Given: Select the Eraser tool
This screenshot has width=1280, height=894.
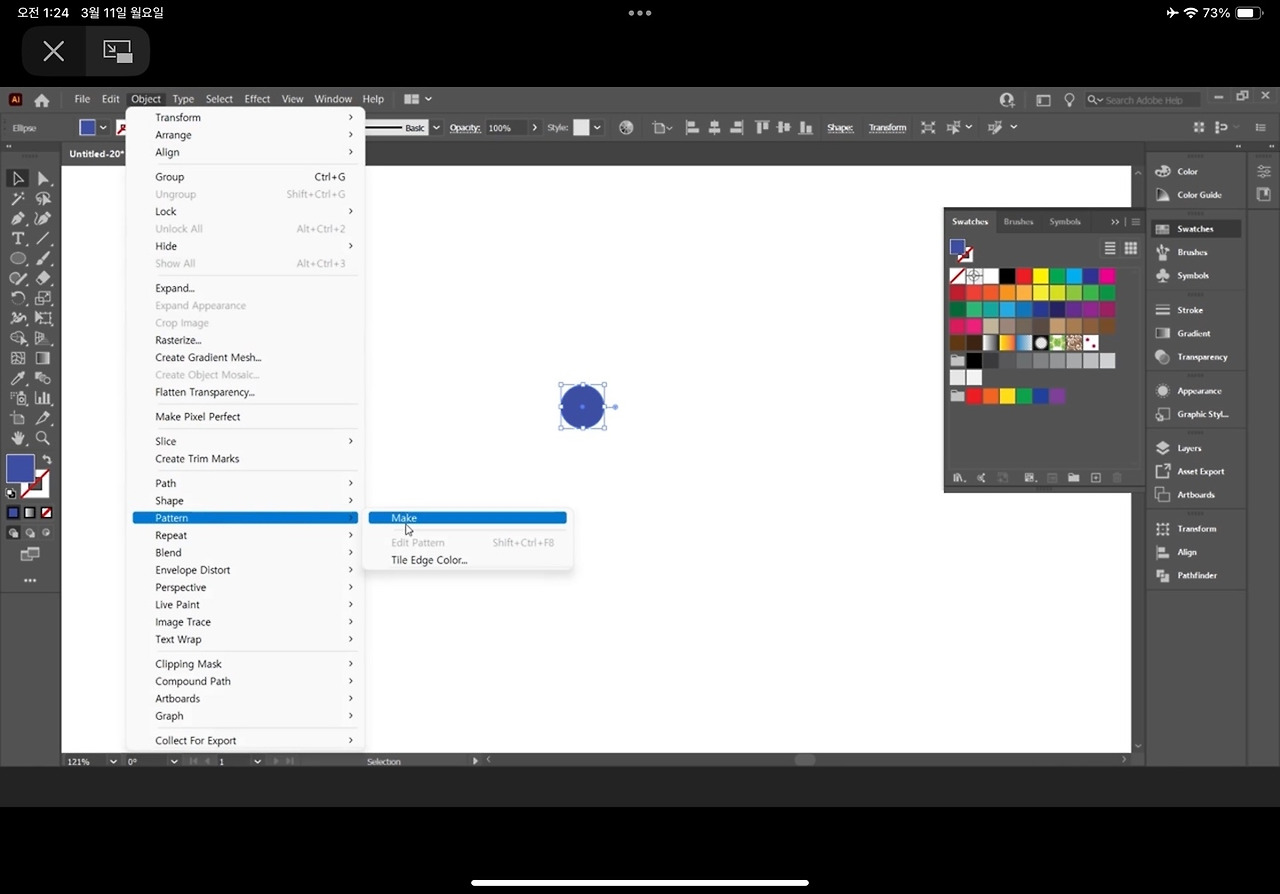Looking at the screenshot, I should click(x=43, y=279).
